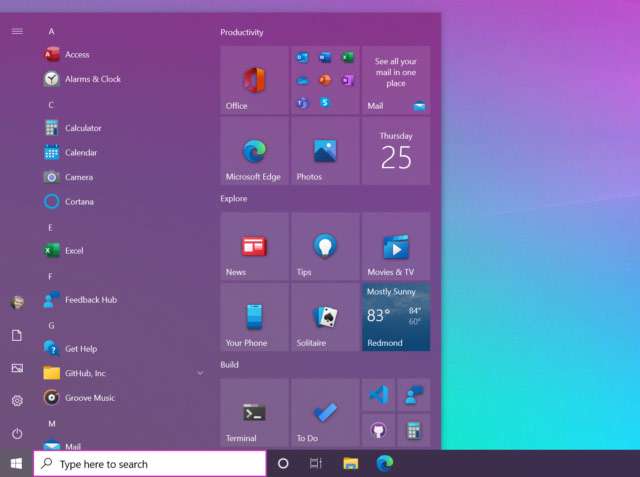
Task: Open Feedback Hub in the app list
Action: [122, 300]
